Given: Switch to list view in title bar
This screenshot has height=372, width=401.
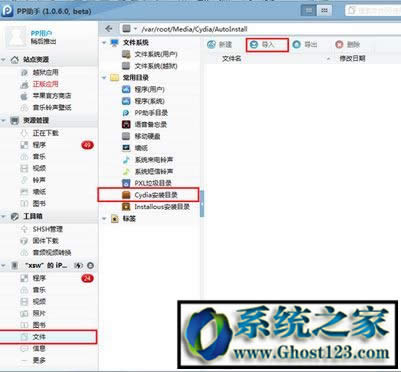Looking at the screenshot, I should click(x=308, y=11).
